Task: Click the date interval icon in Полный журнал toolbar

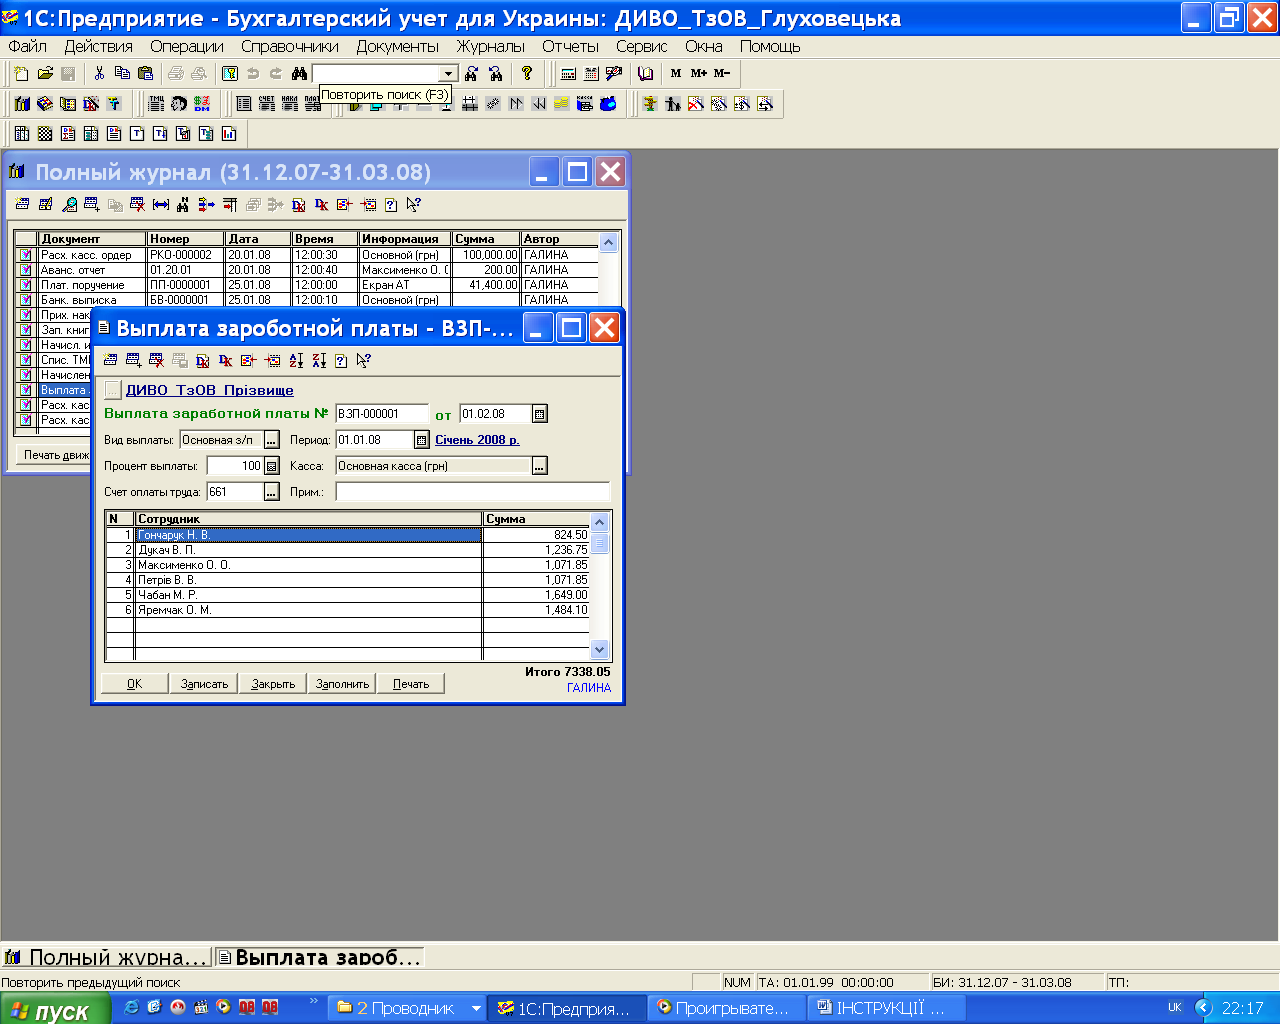Action: (161, 204)
